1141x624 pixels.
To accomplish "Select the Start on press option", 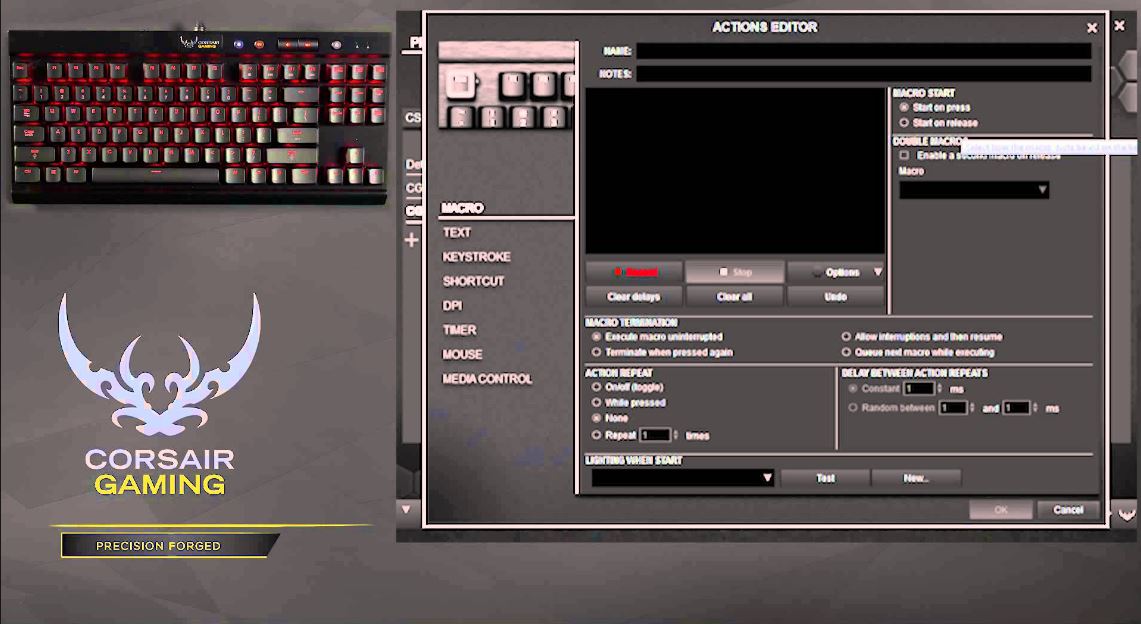I will tap(904, 108).
